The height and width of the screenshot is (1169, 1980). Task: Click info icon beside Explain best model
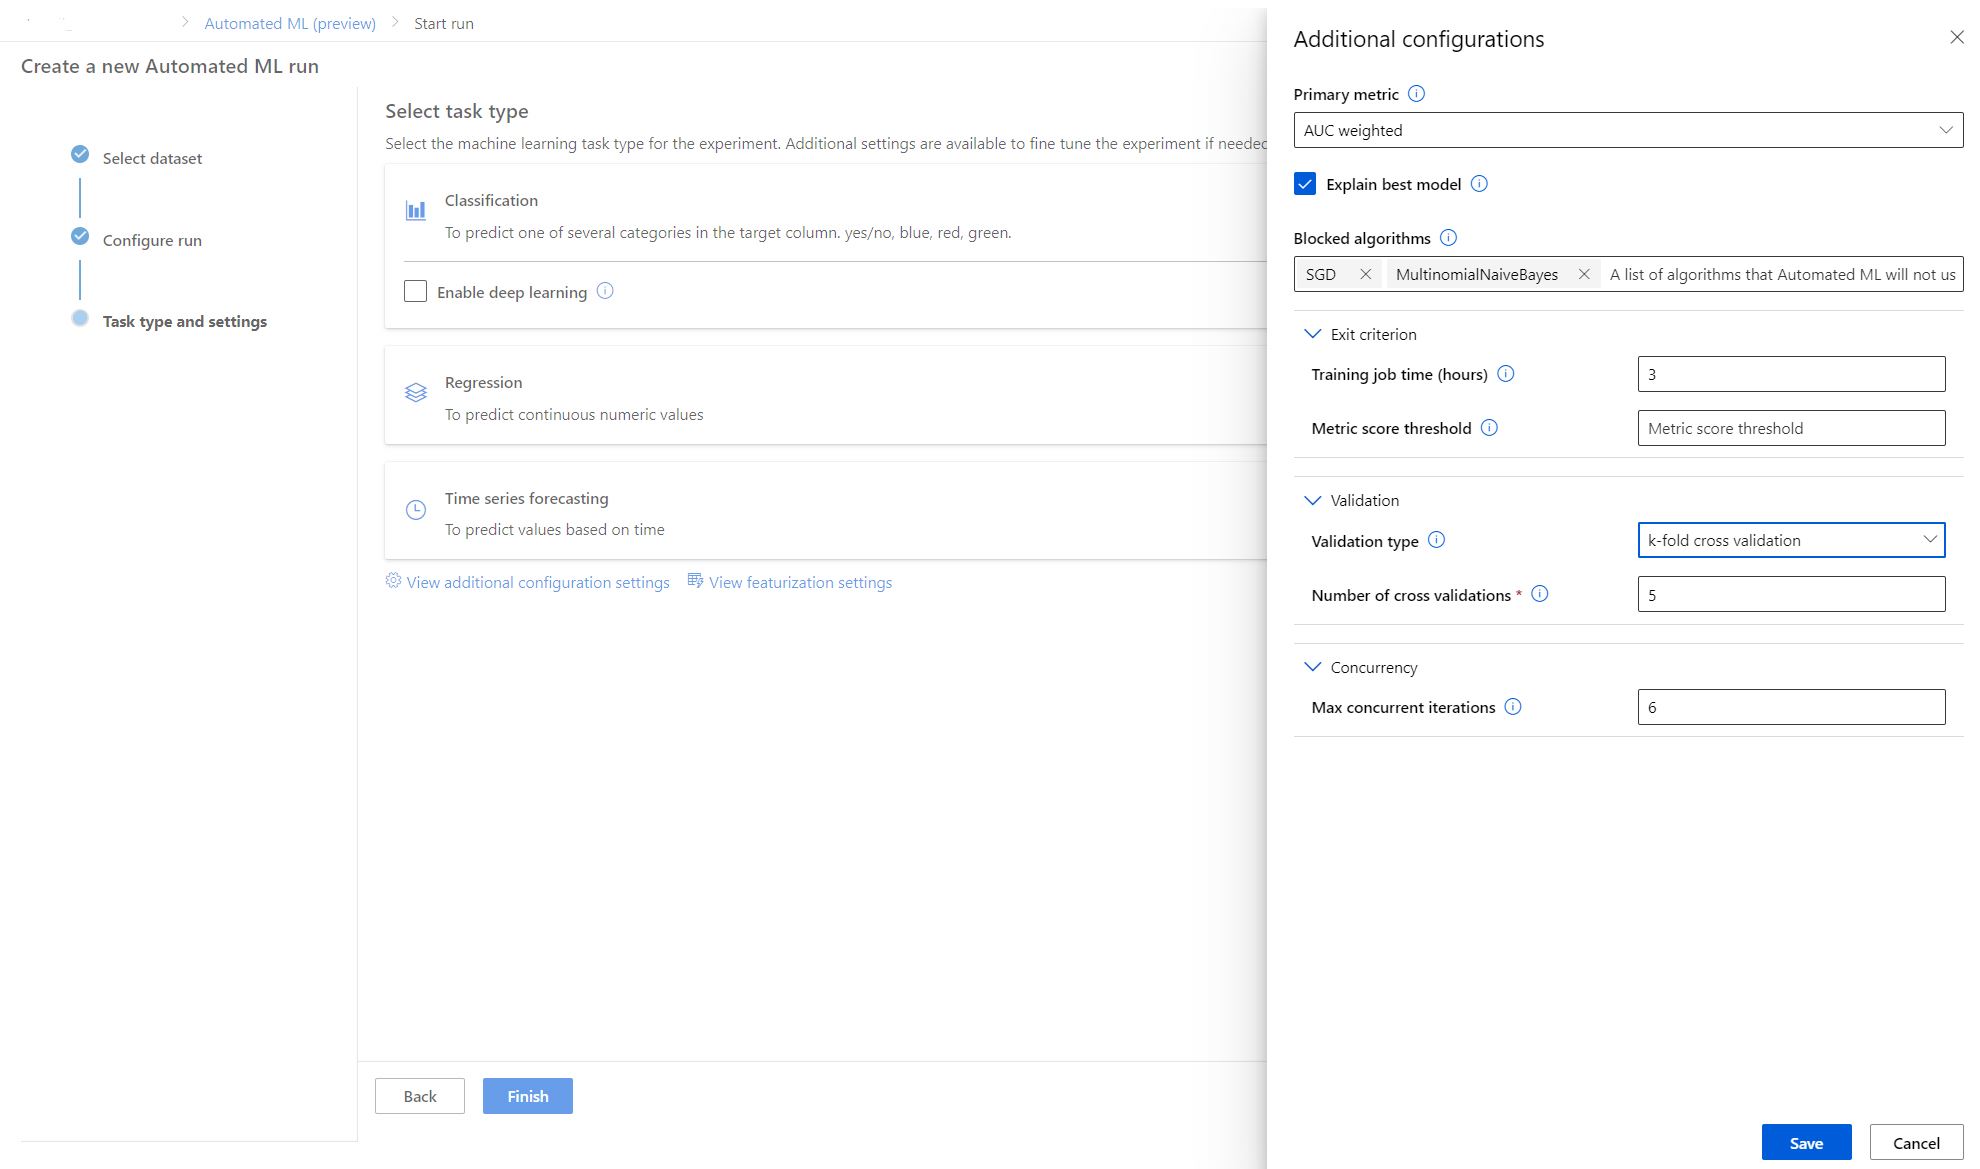(1479, 184)
